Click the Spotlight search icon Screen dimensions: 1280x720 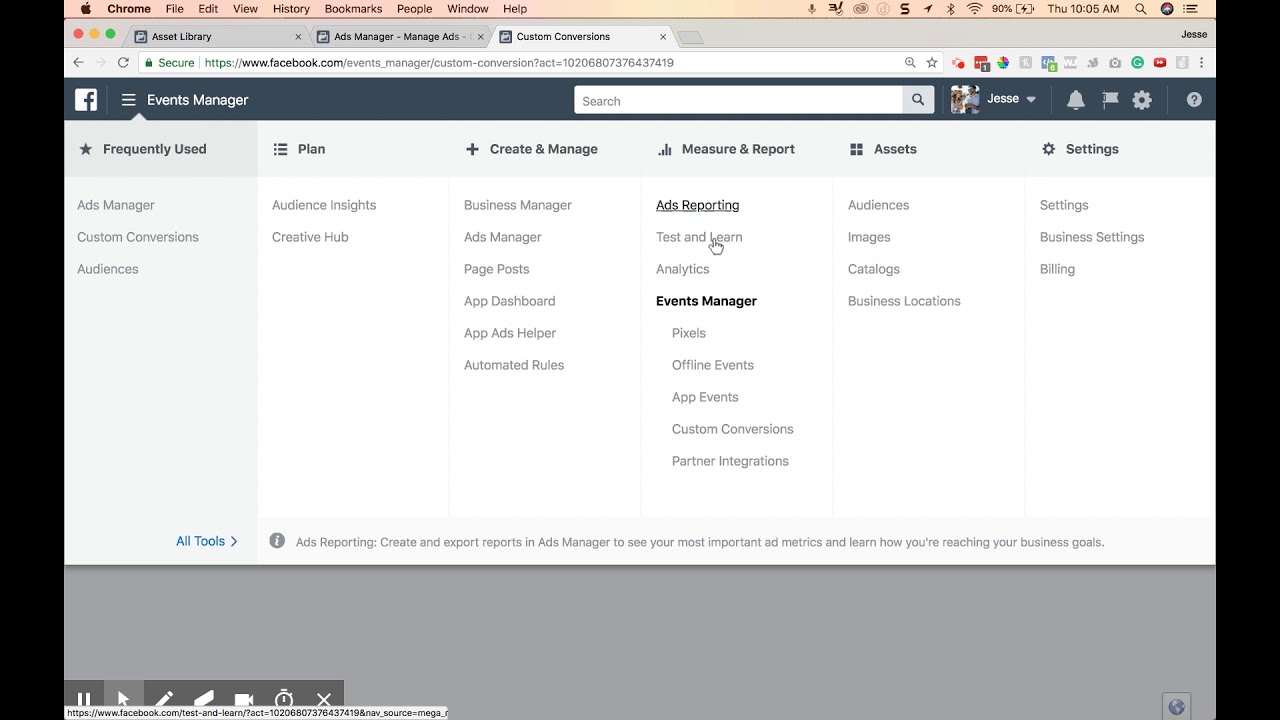[x=1140, y=9]
